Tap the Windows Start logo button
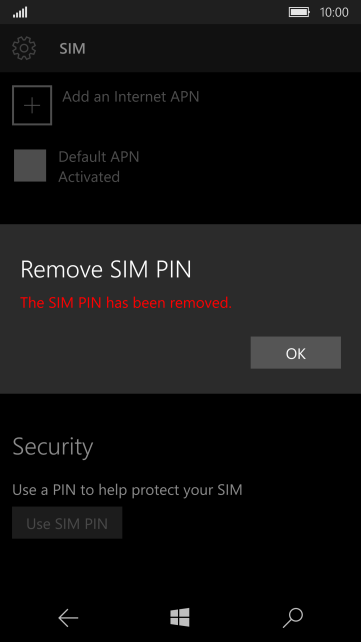The height and width of the screenshot is (642, 361). coord(180,617)
